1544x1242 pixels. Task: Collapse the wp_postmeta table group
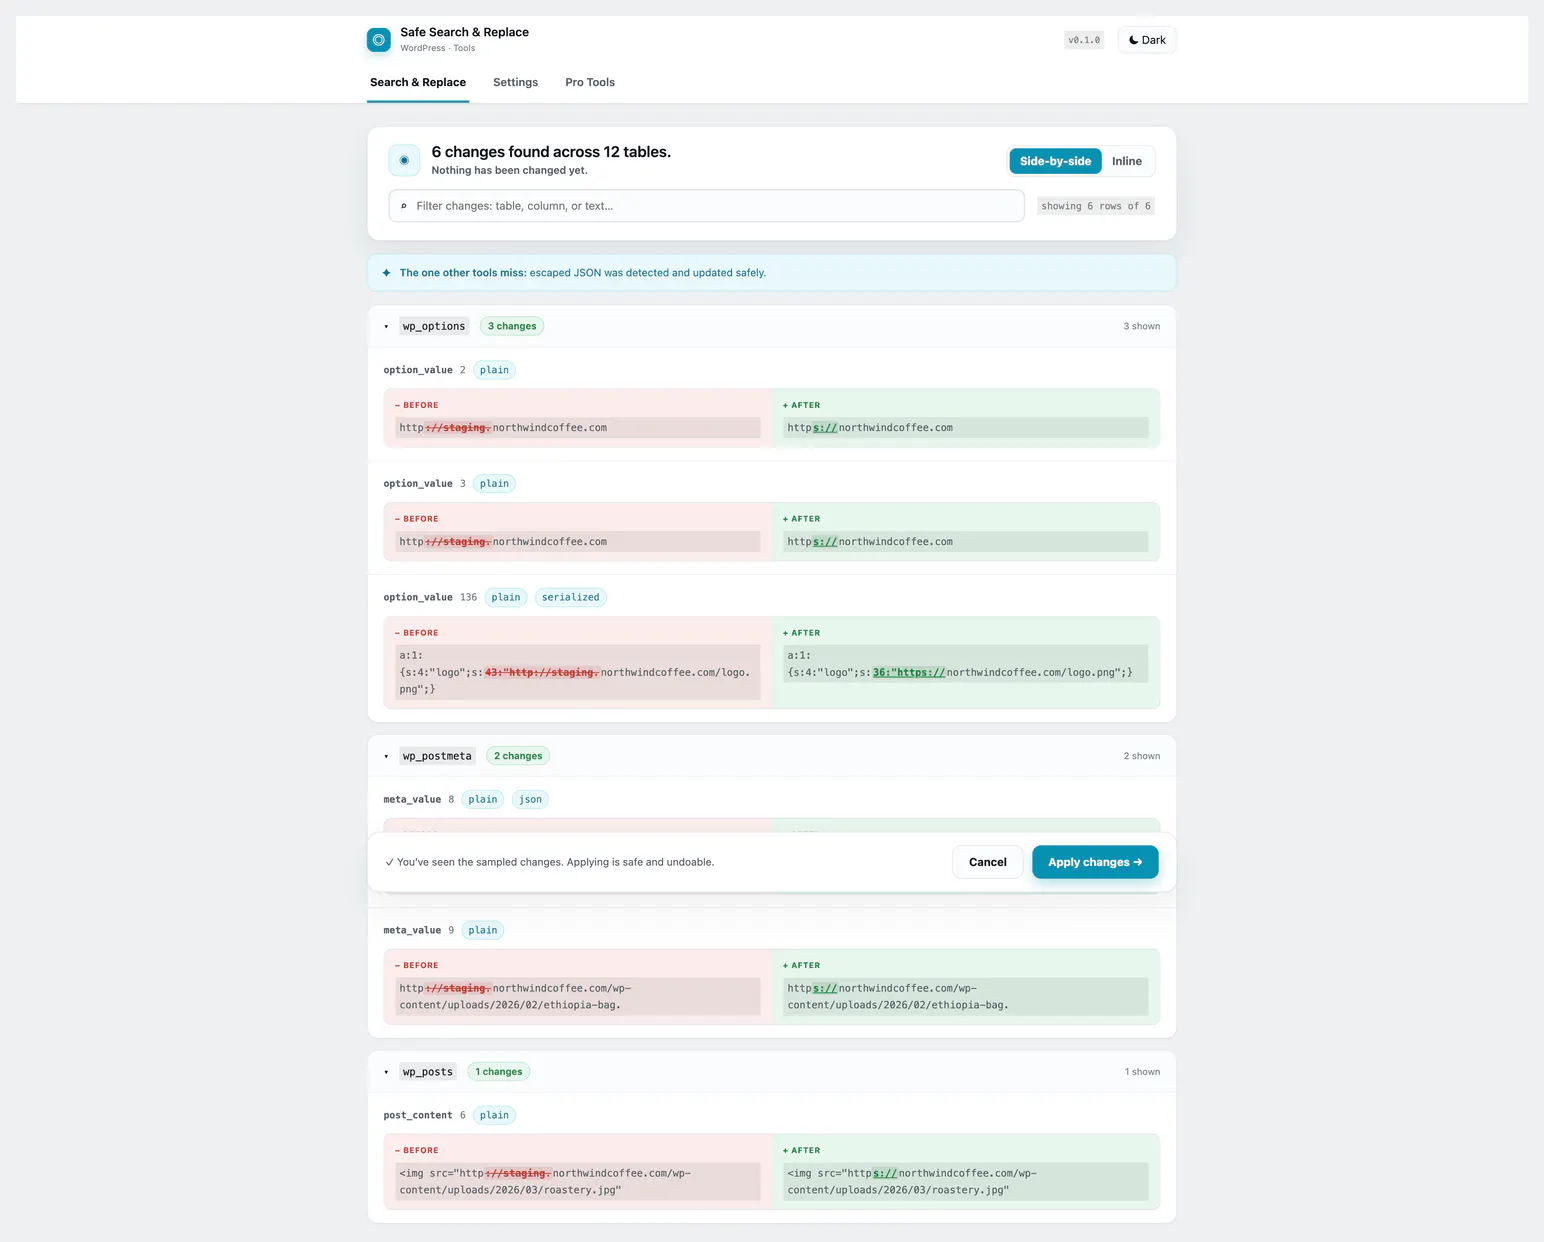(x=386, y=756)
